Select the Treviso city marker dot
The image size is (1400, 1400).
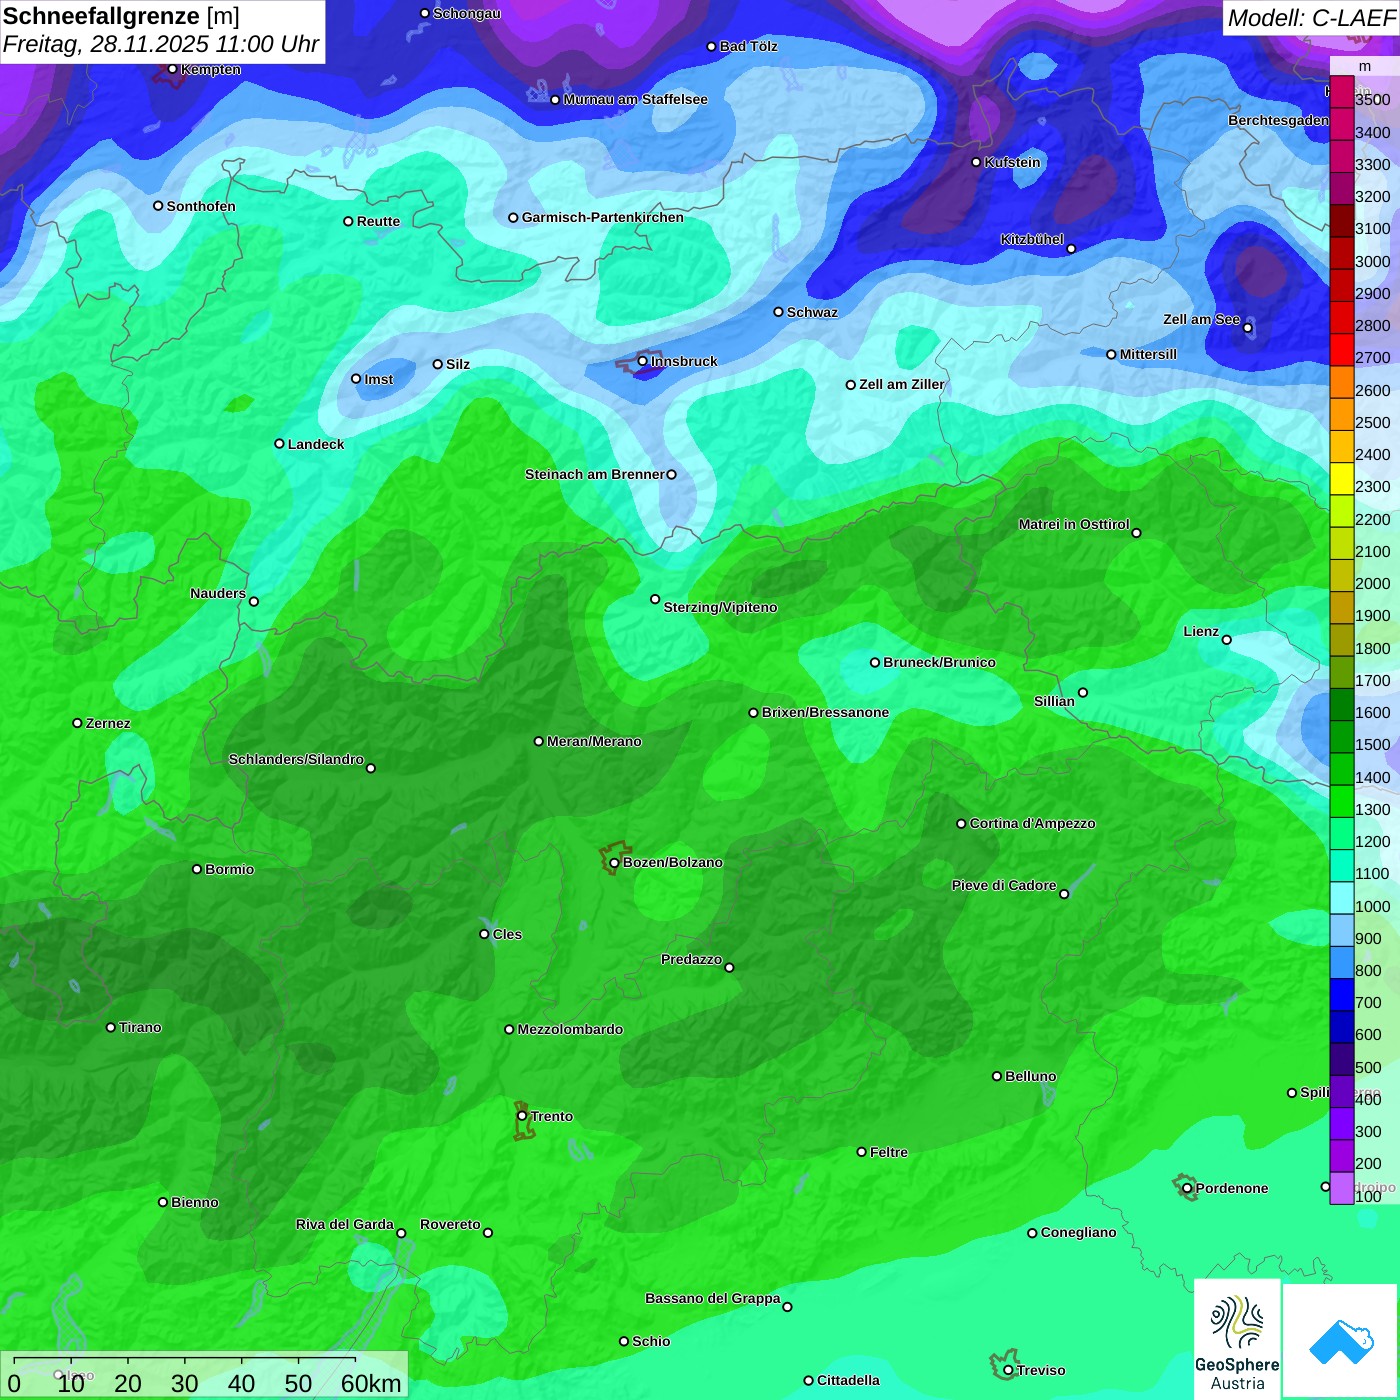point(1008,1370)
